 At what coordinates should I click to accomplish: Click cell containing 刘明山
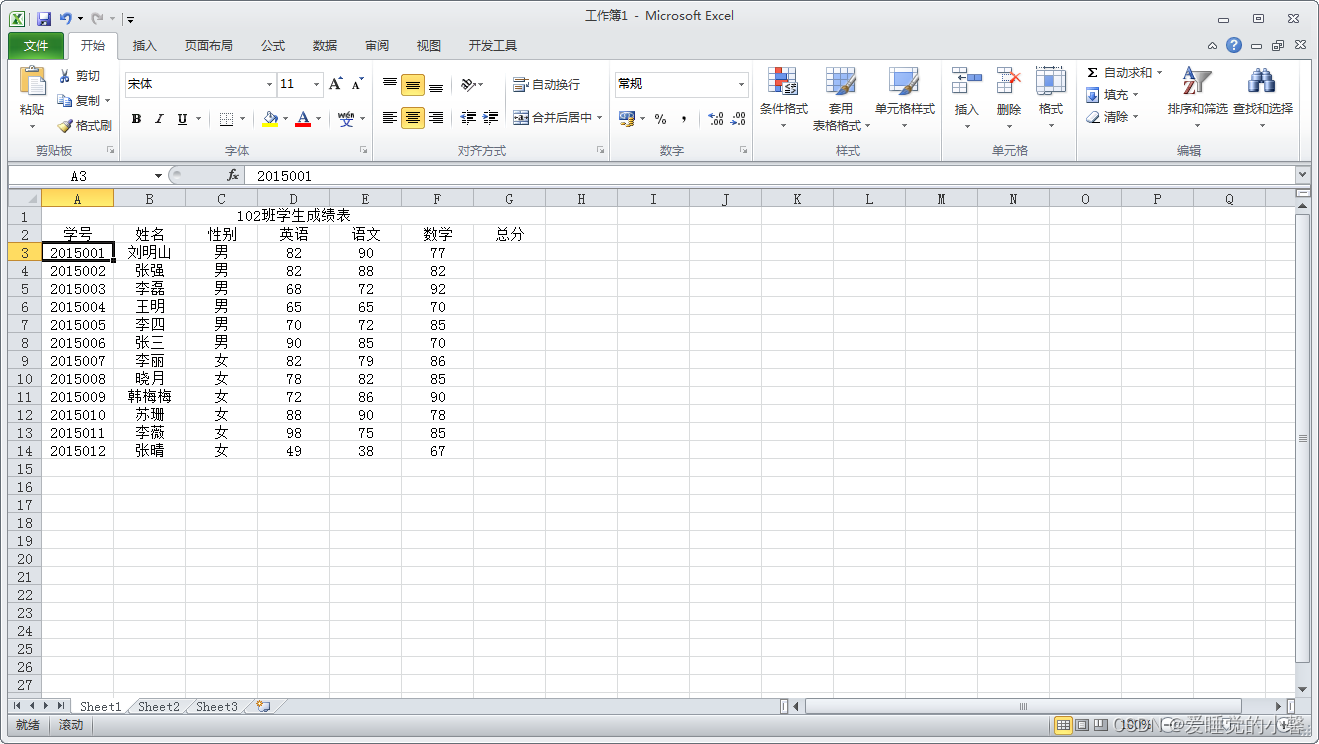tap(149, 253)
